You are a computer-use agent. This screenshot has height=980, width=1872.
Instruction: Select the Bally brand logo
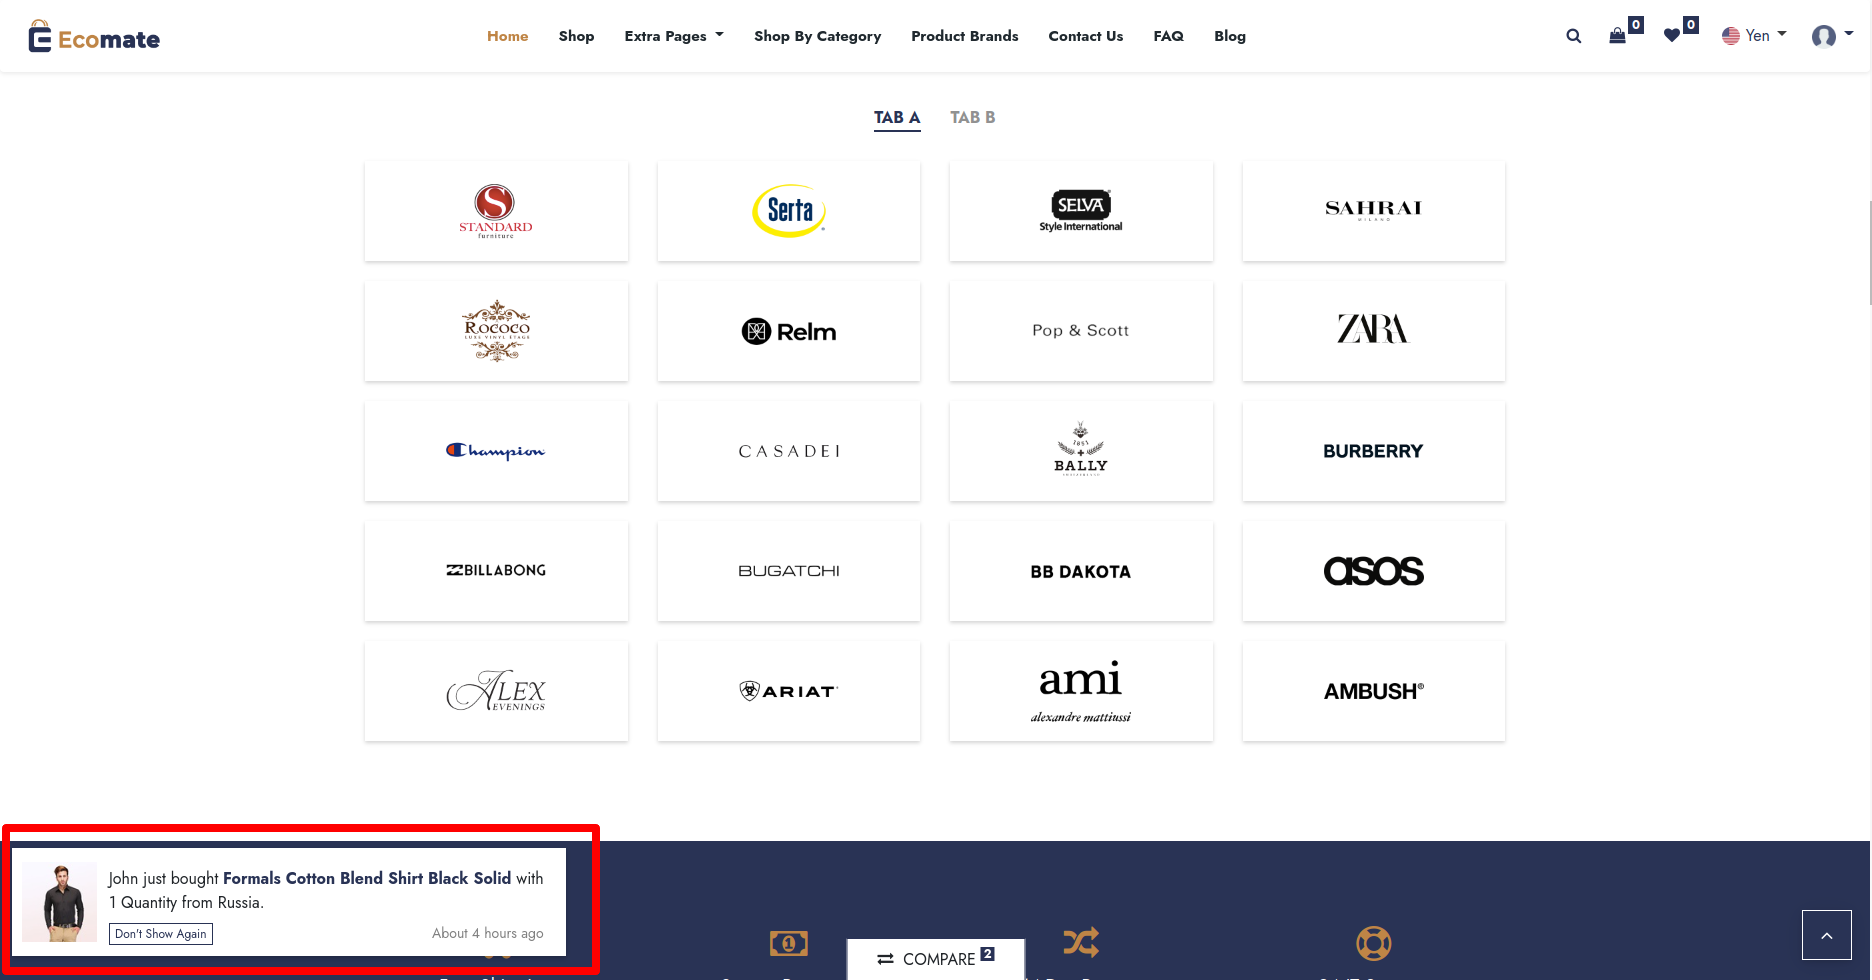tap(1081, 451)
